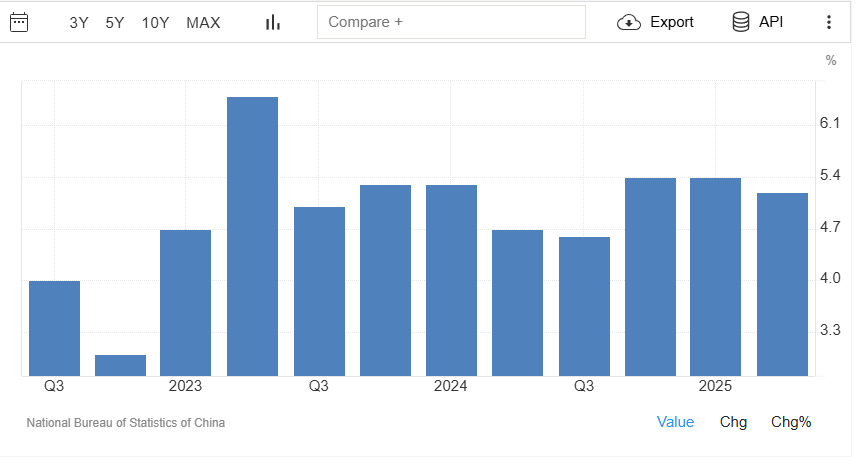The width and height of the screenshot is (856, 475).
Task: Open the calendar date range picker
Action: click(x=19, y=22)
